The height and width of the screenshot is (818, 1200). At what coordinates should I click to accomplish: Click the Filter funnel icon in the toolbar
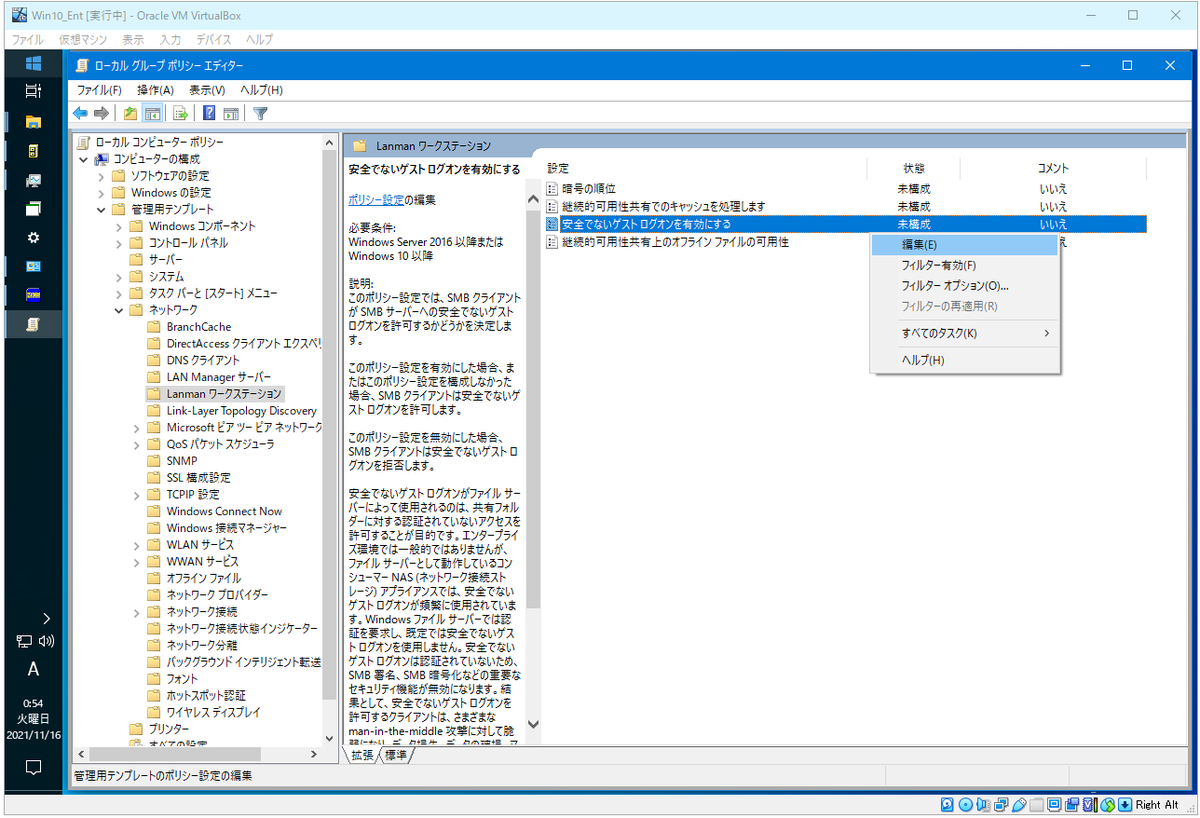point(260,113)
